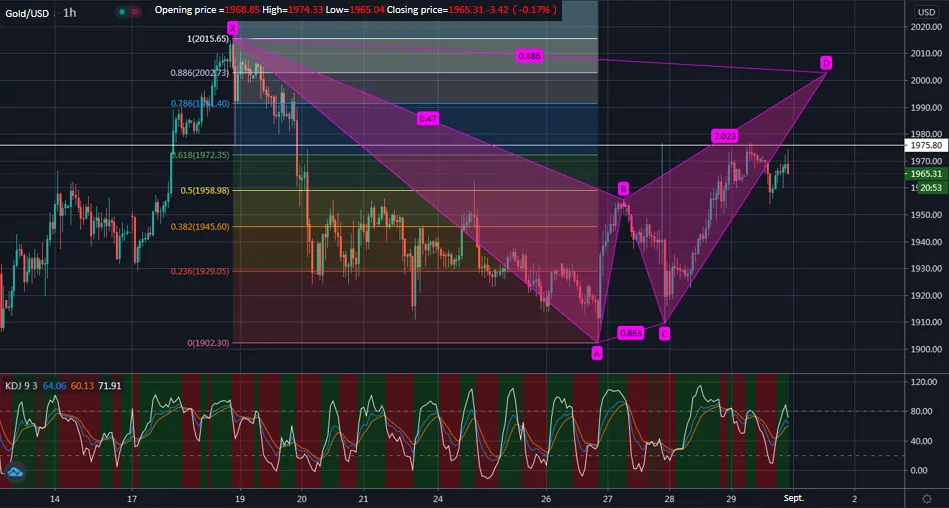Screen dimensions: 949x508
Task: Click the 1900.00 price axis label
Action: click(x=926, y=349)
